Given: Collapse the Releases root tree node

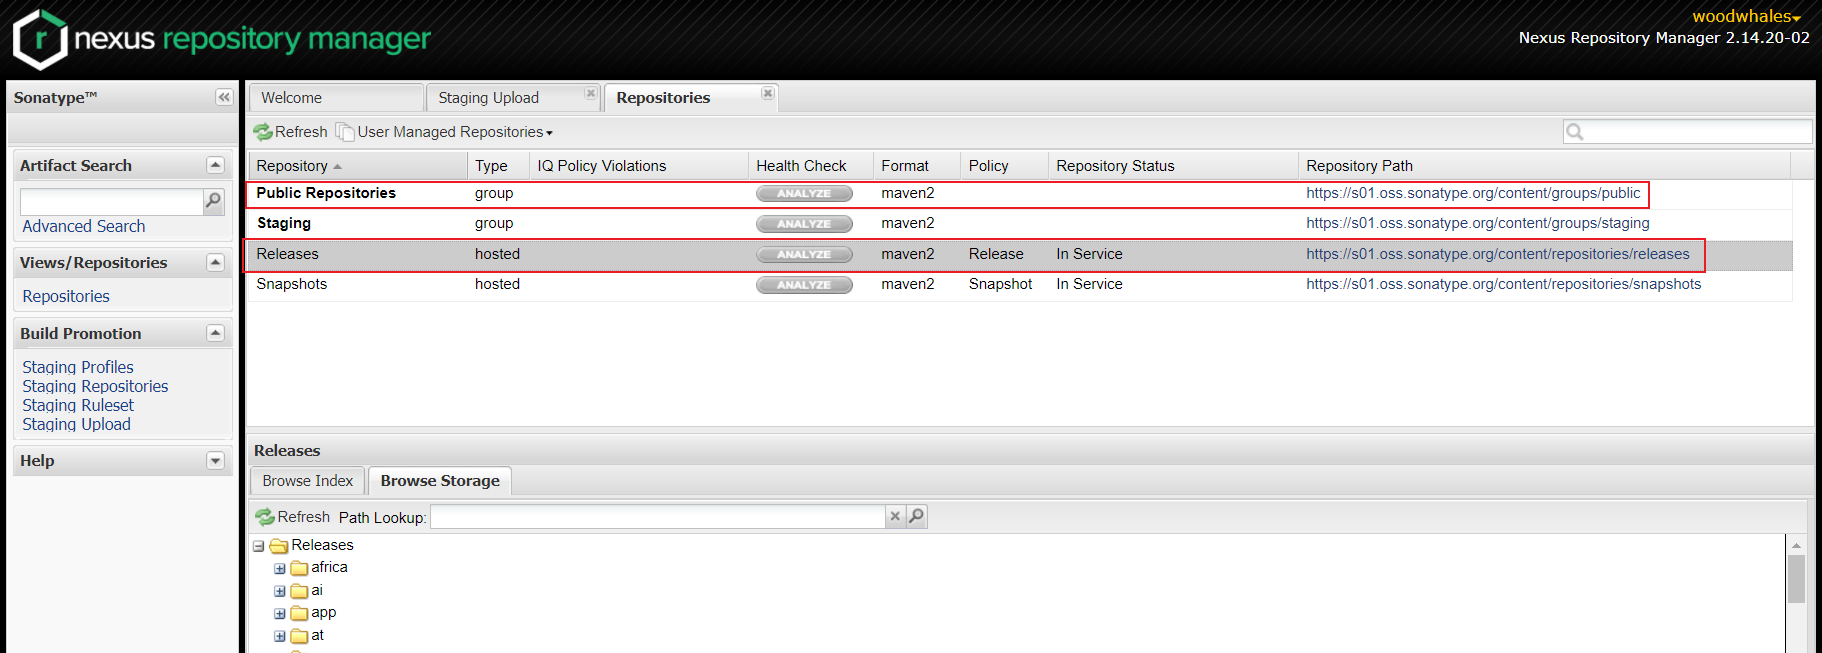Looking at the screenshot, I should [259, 546].
